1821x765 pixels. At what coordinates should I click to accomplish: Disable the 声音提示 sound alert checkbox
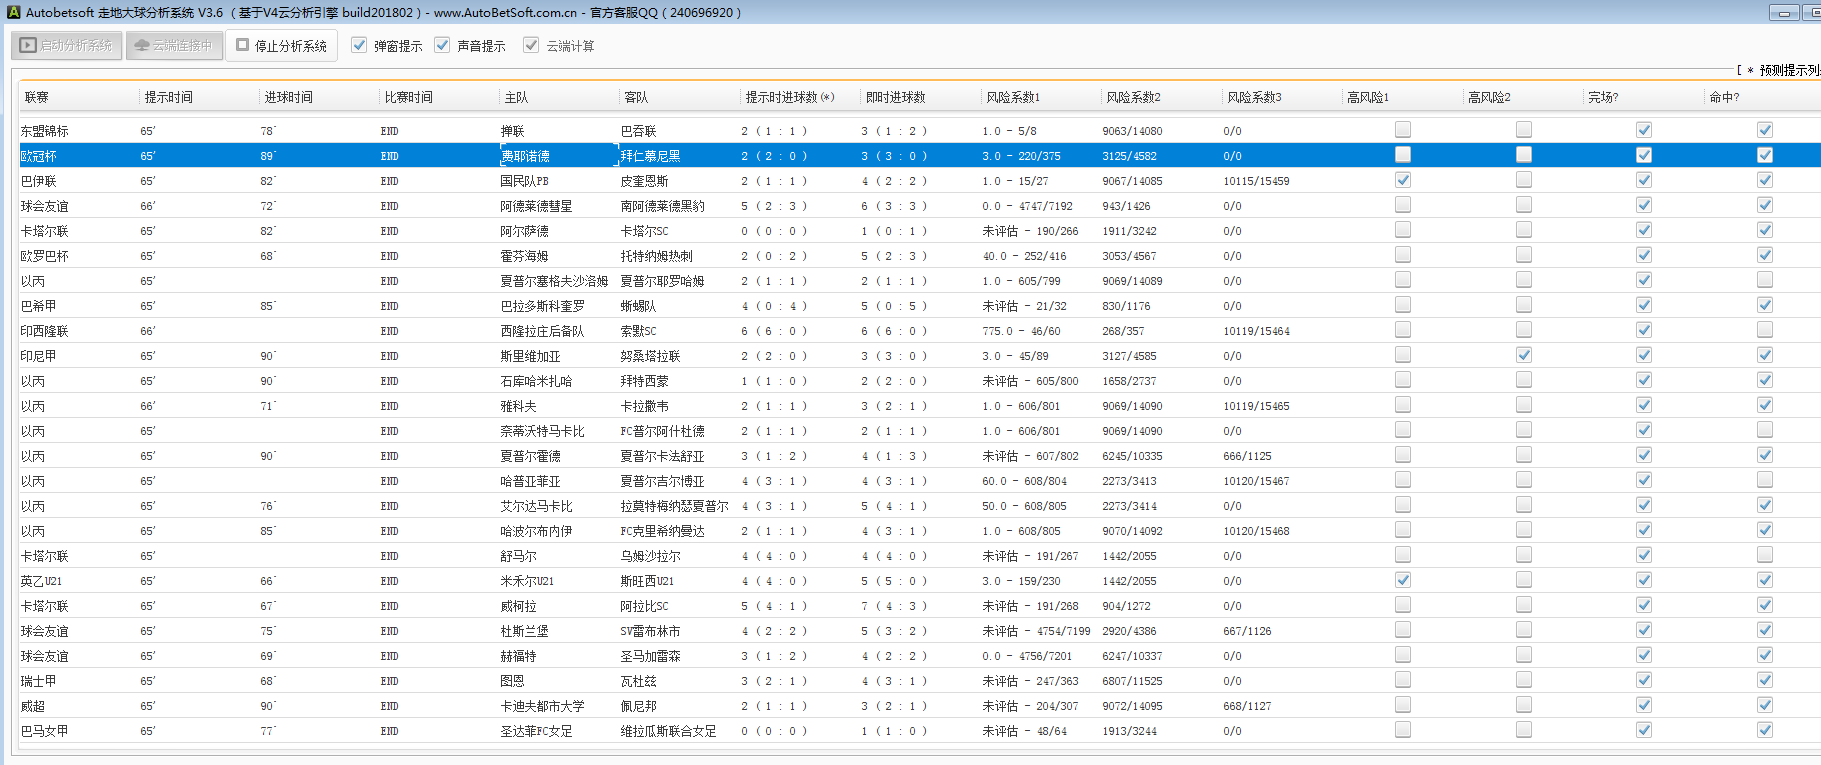point(442,45)
